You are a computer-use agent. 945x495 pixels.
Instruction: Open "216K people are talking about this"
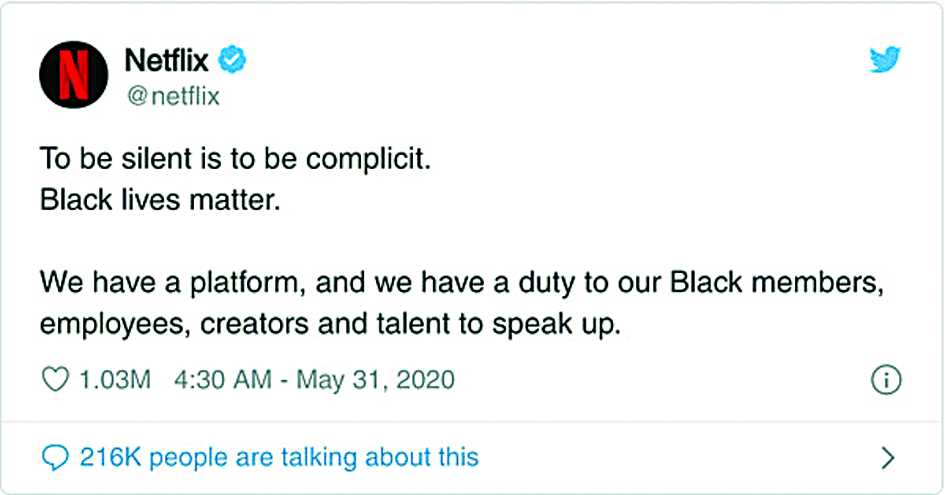(x=279, y=457)
